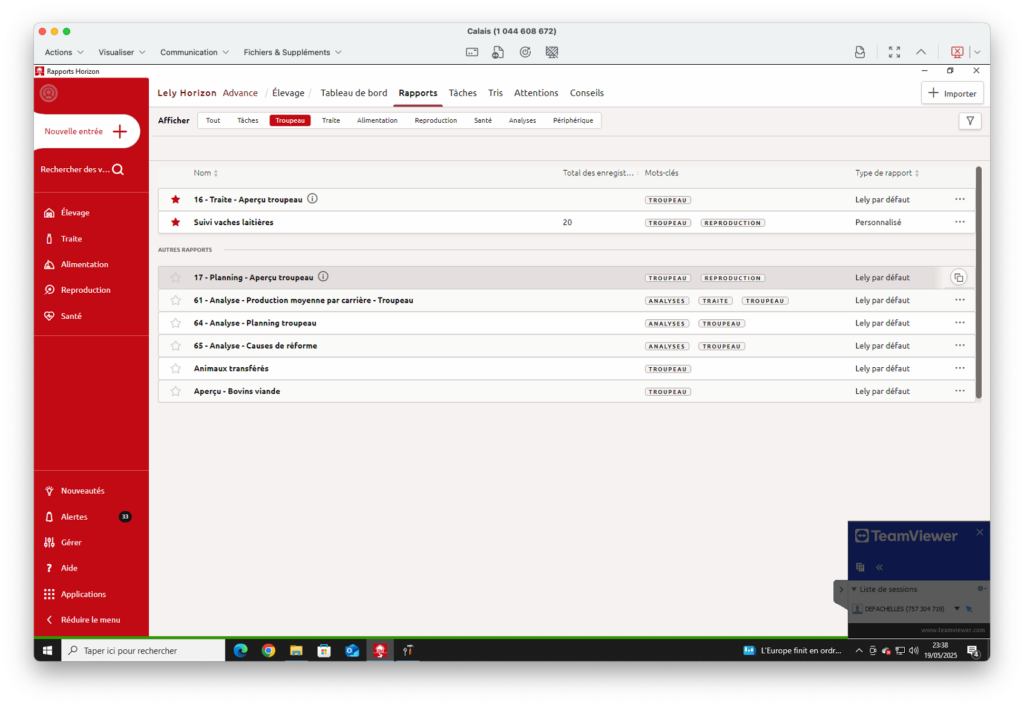Click copy icon on 17 - Planning row
The image size is (1024, 706).
coord(958,278)
